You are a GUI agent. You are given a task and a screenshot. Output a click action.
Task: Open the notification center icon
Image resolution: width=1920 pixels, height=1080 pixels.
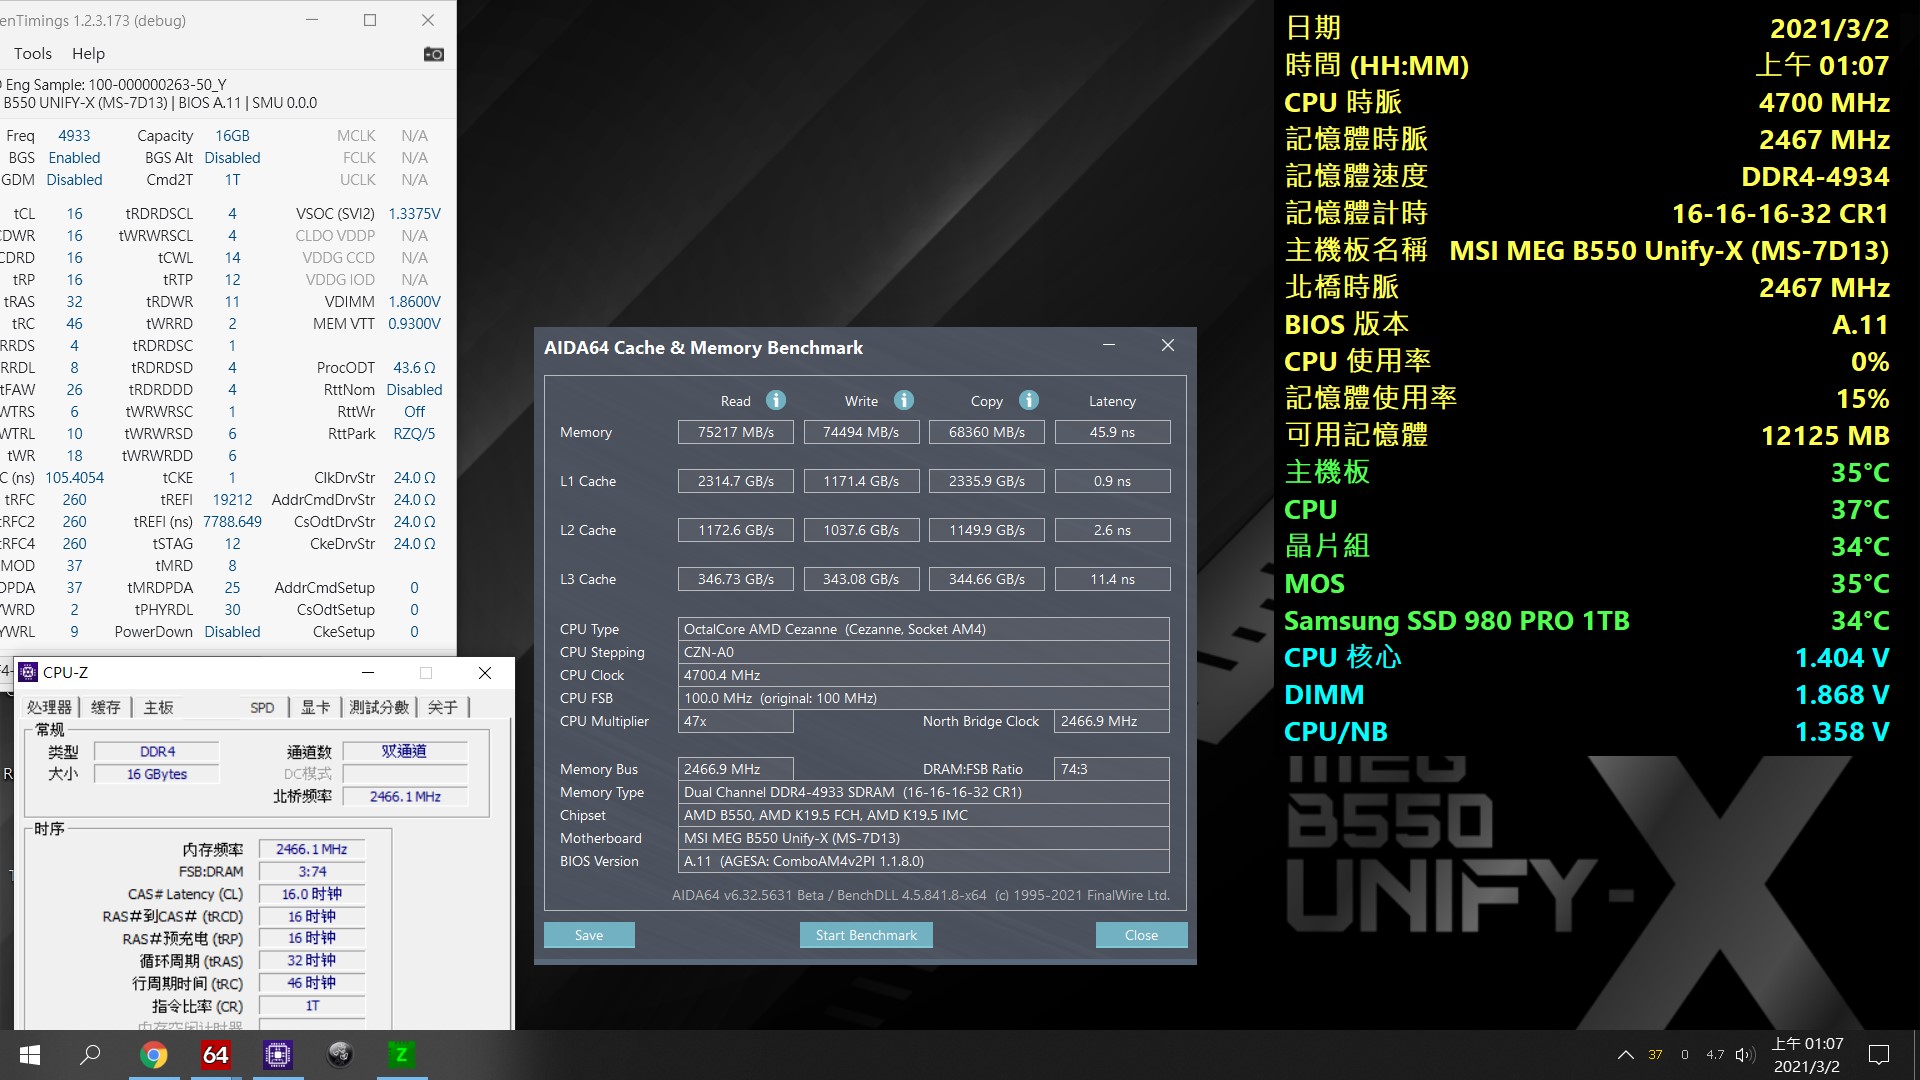1879,1055
